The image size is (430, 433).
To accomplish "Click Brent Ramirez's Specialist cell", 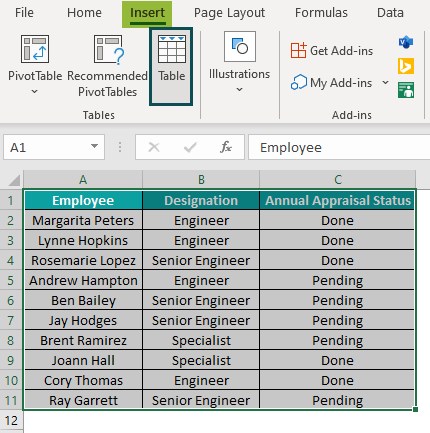I will [x=201, y=340].
